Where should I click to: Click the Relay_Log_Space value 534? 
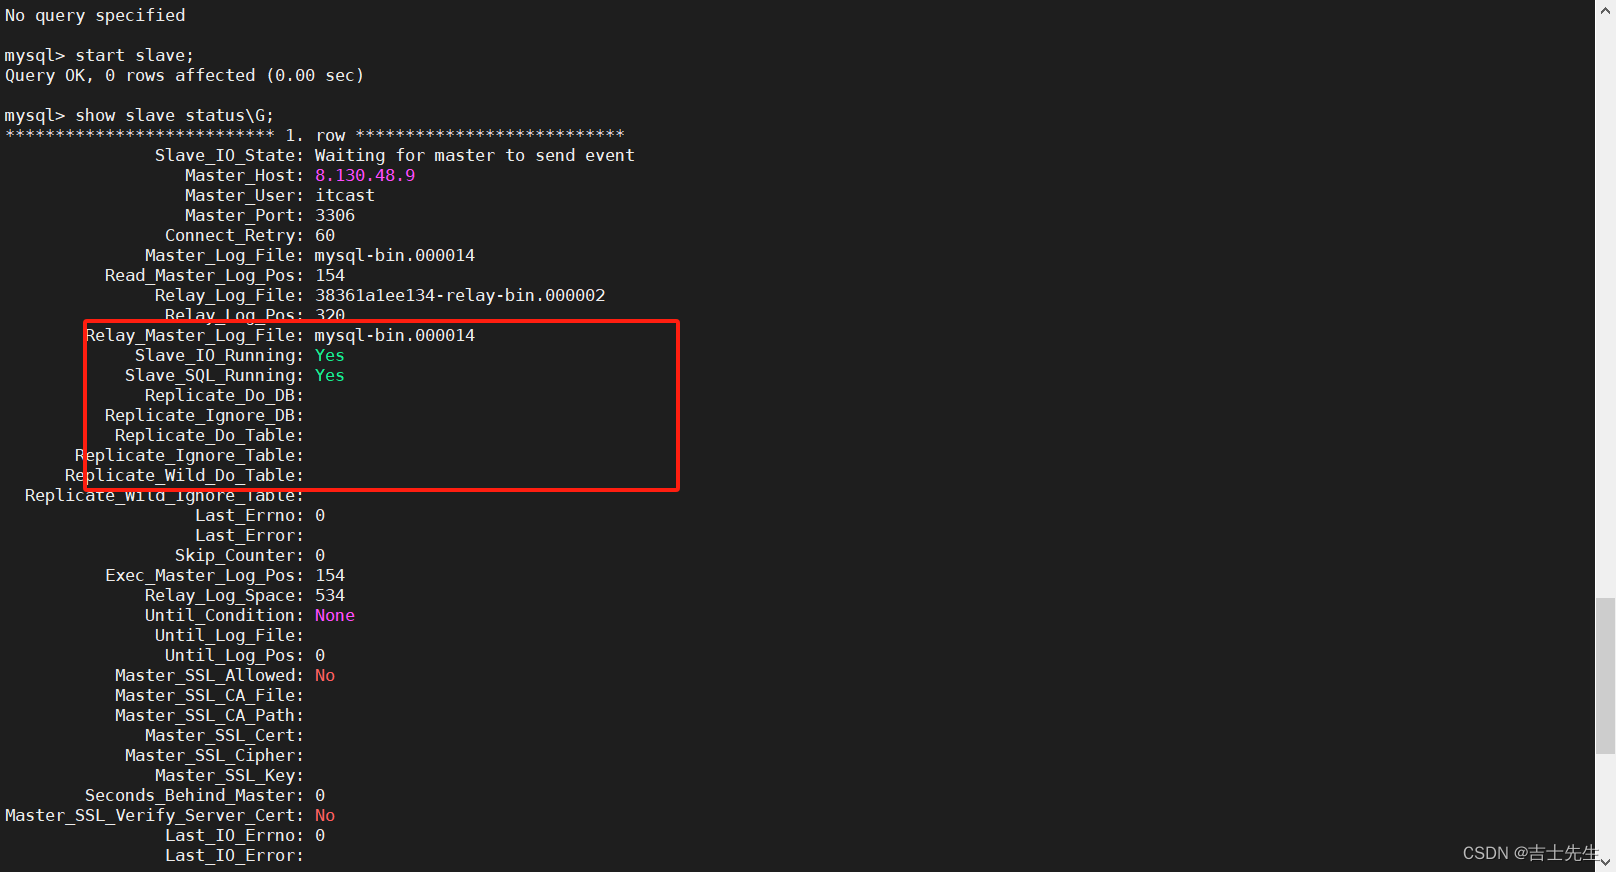[330, 596]
